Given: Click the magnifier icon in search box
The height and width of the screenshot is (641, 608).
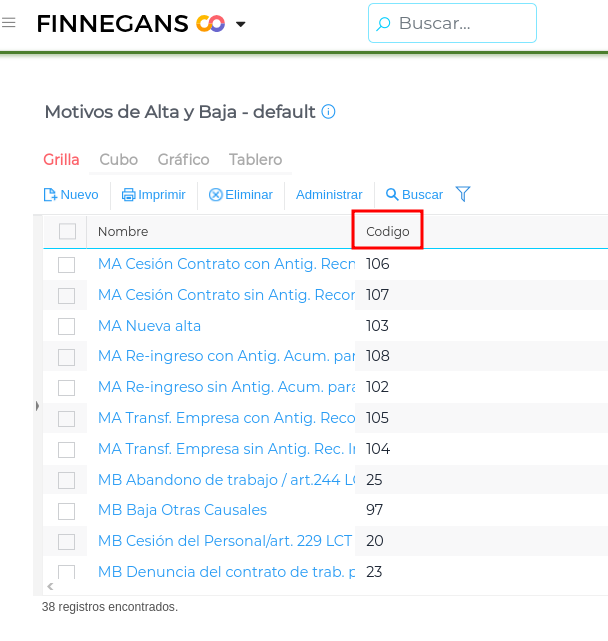Looking at the screenshot, I should [x=383, y=24].
